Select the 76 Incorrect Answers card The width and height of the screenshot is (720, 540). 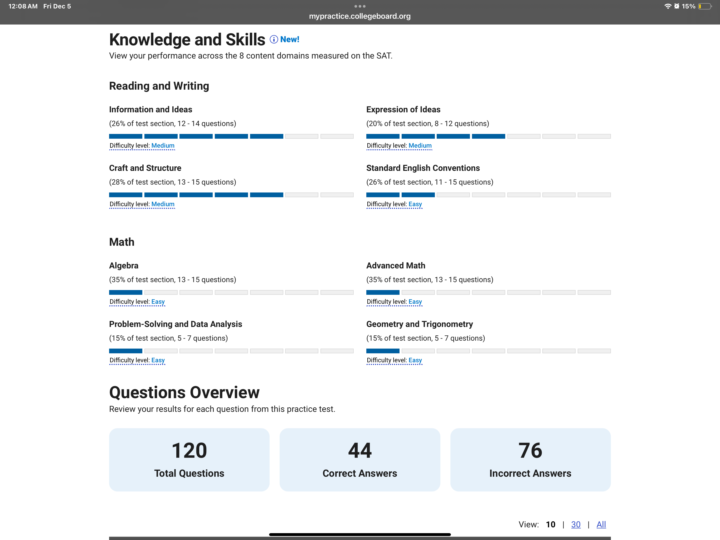530,459
